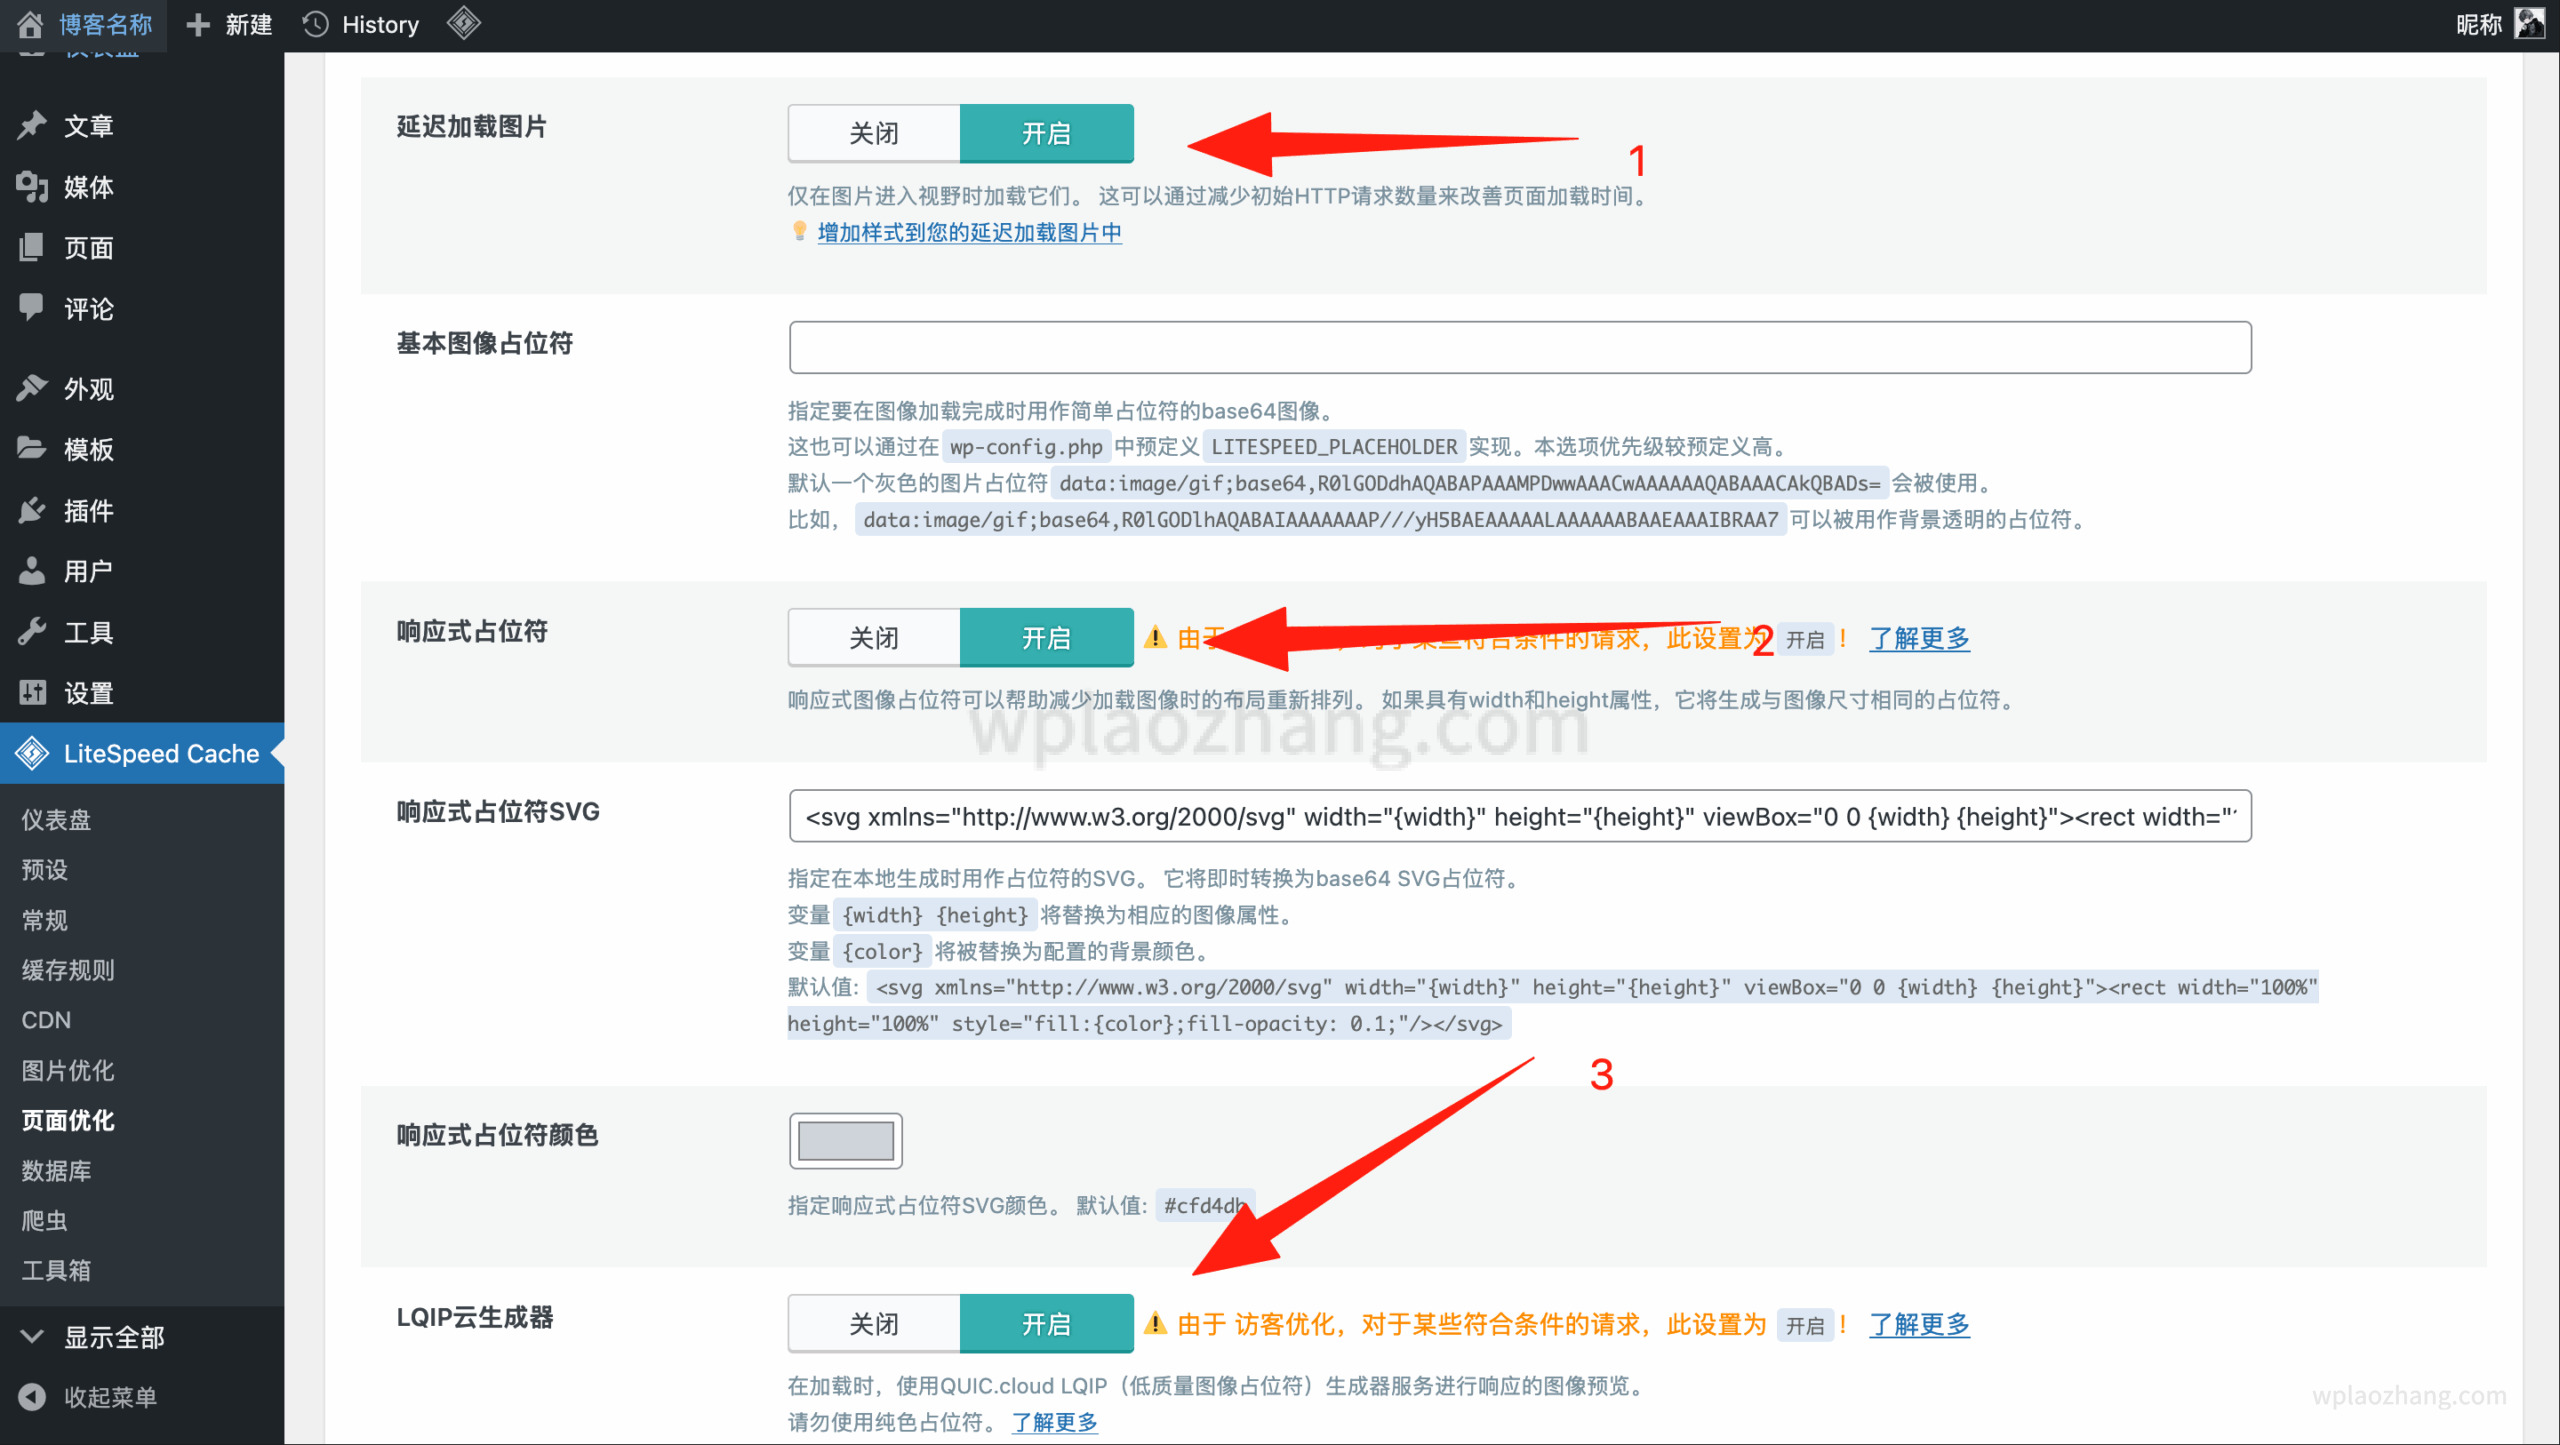Image resolution: width=2560 pixels, height=1445 pixels.
Task: Go to 图片优化 submenu item
Action: tap(68, 1070)
